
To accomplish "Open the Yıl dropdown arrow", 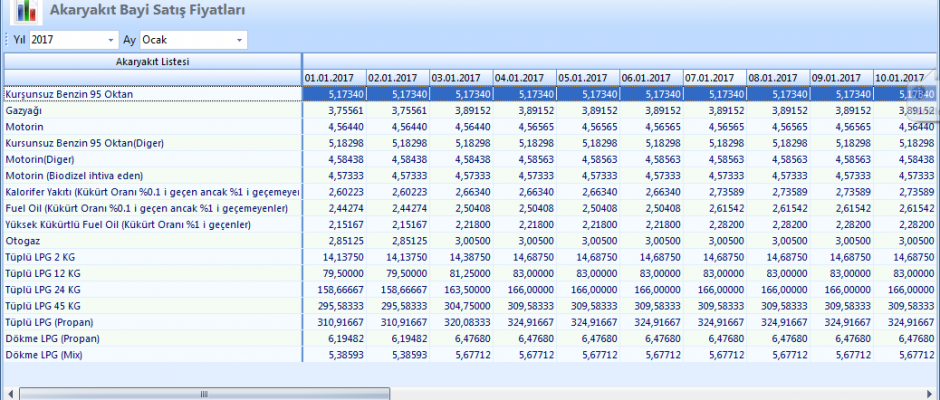I will tap(110, 40).
